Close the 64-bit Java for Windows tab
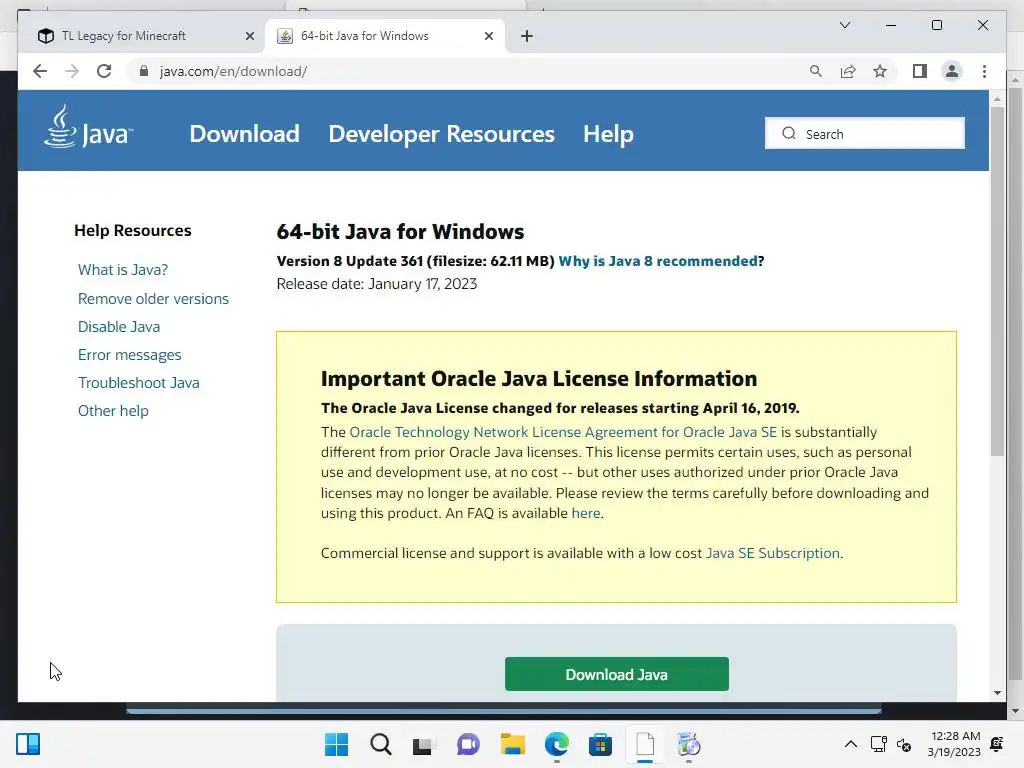 click(x=488, y=36)
